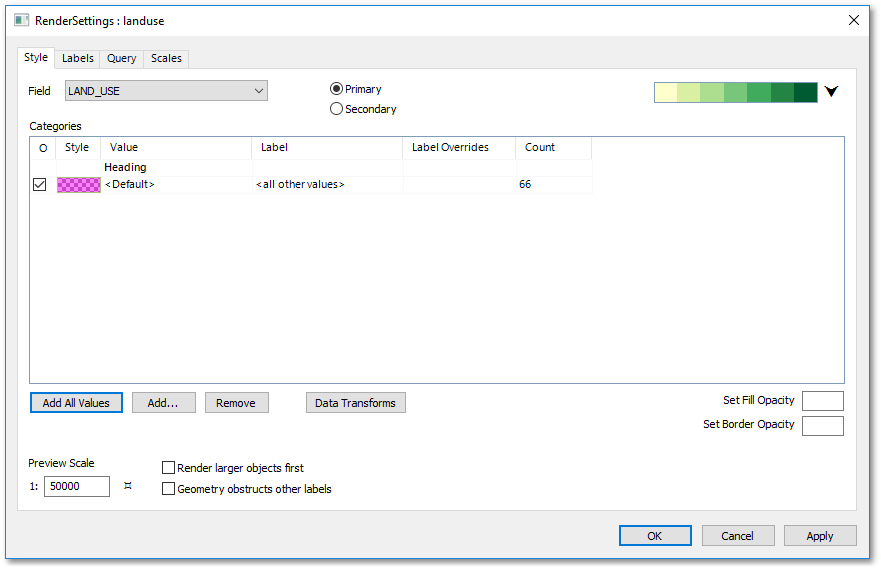Click the Label column header
The height and width of the screenshot is (570, 881).
point(327,147)
